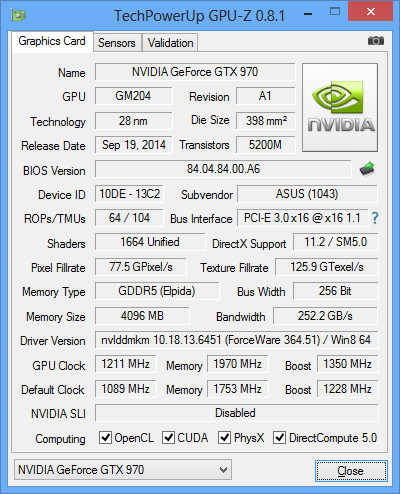
Task: Click the Boost field 1350 MHz
Action: (x=348, y=364)
